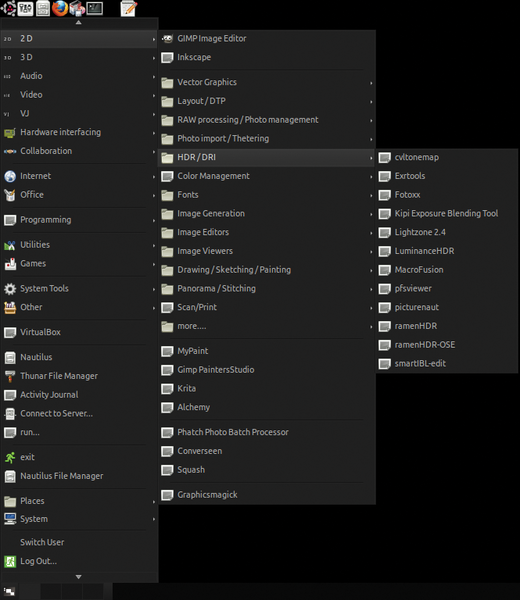Click the mixer settings panel icon
This screenshot has width=520, height=600.
click(26, 8)
